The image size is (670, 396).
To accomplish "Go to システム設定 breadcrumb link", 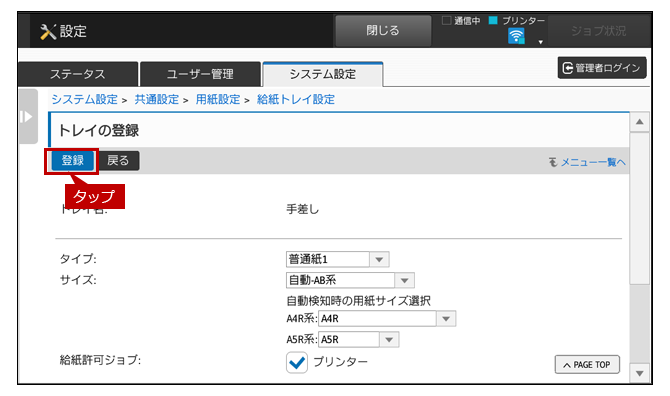I will [x=85, y=100].
